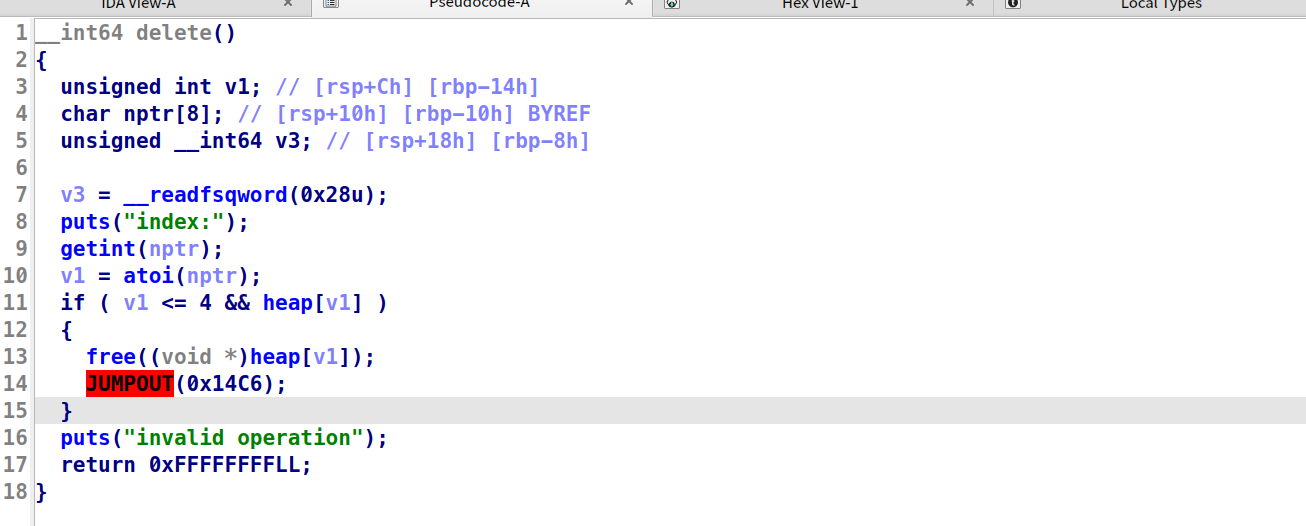
Task: Click the opening brace on line 12
Action: point(66,330)
